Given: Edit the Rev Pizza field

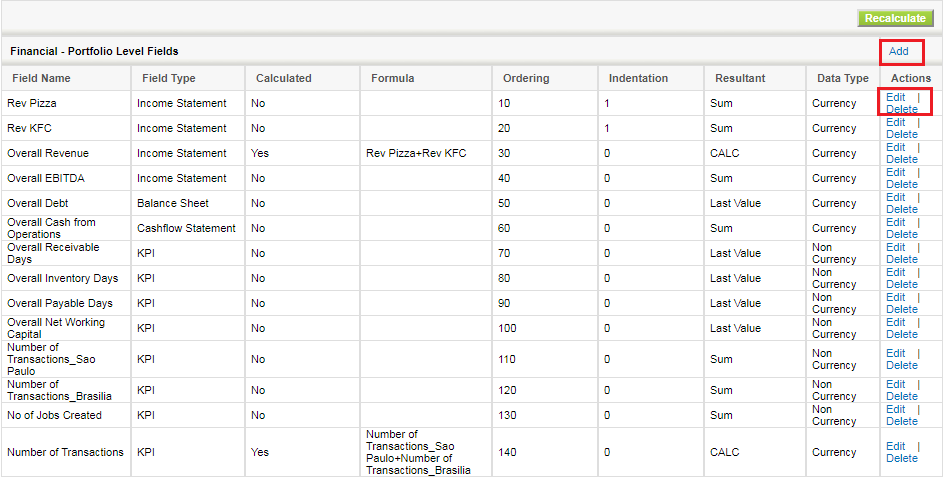Looking at the screenshot, I should [x=896, y=97].
